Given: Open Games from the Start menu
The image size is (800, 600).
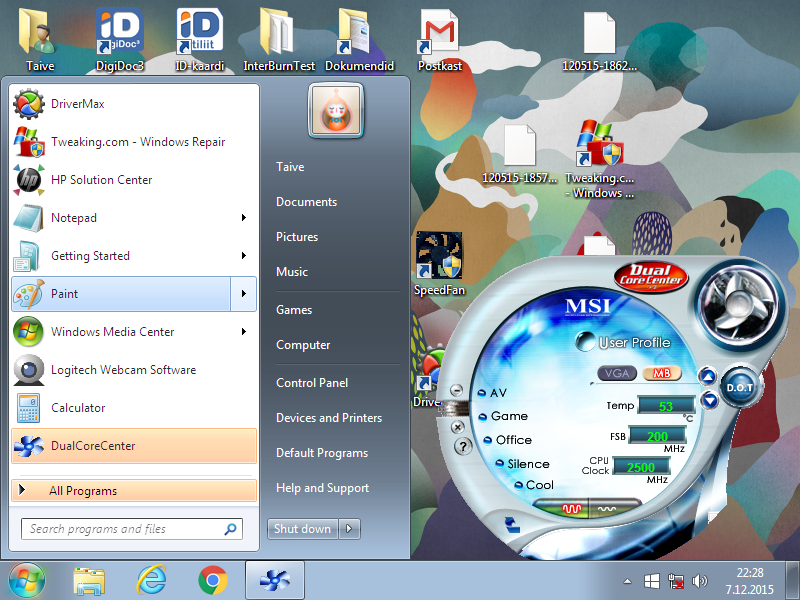Looking at the screenshot, I should pyautogui.click(x=294, y=310).
